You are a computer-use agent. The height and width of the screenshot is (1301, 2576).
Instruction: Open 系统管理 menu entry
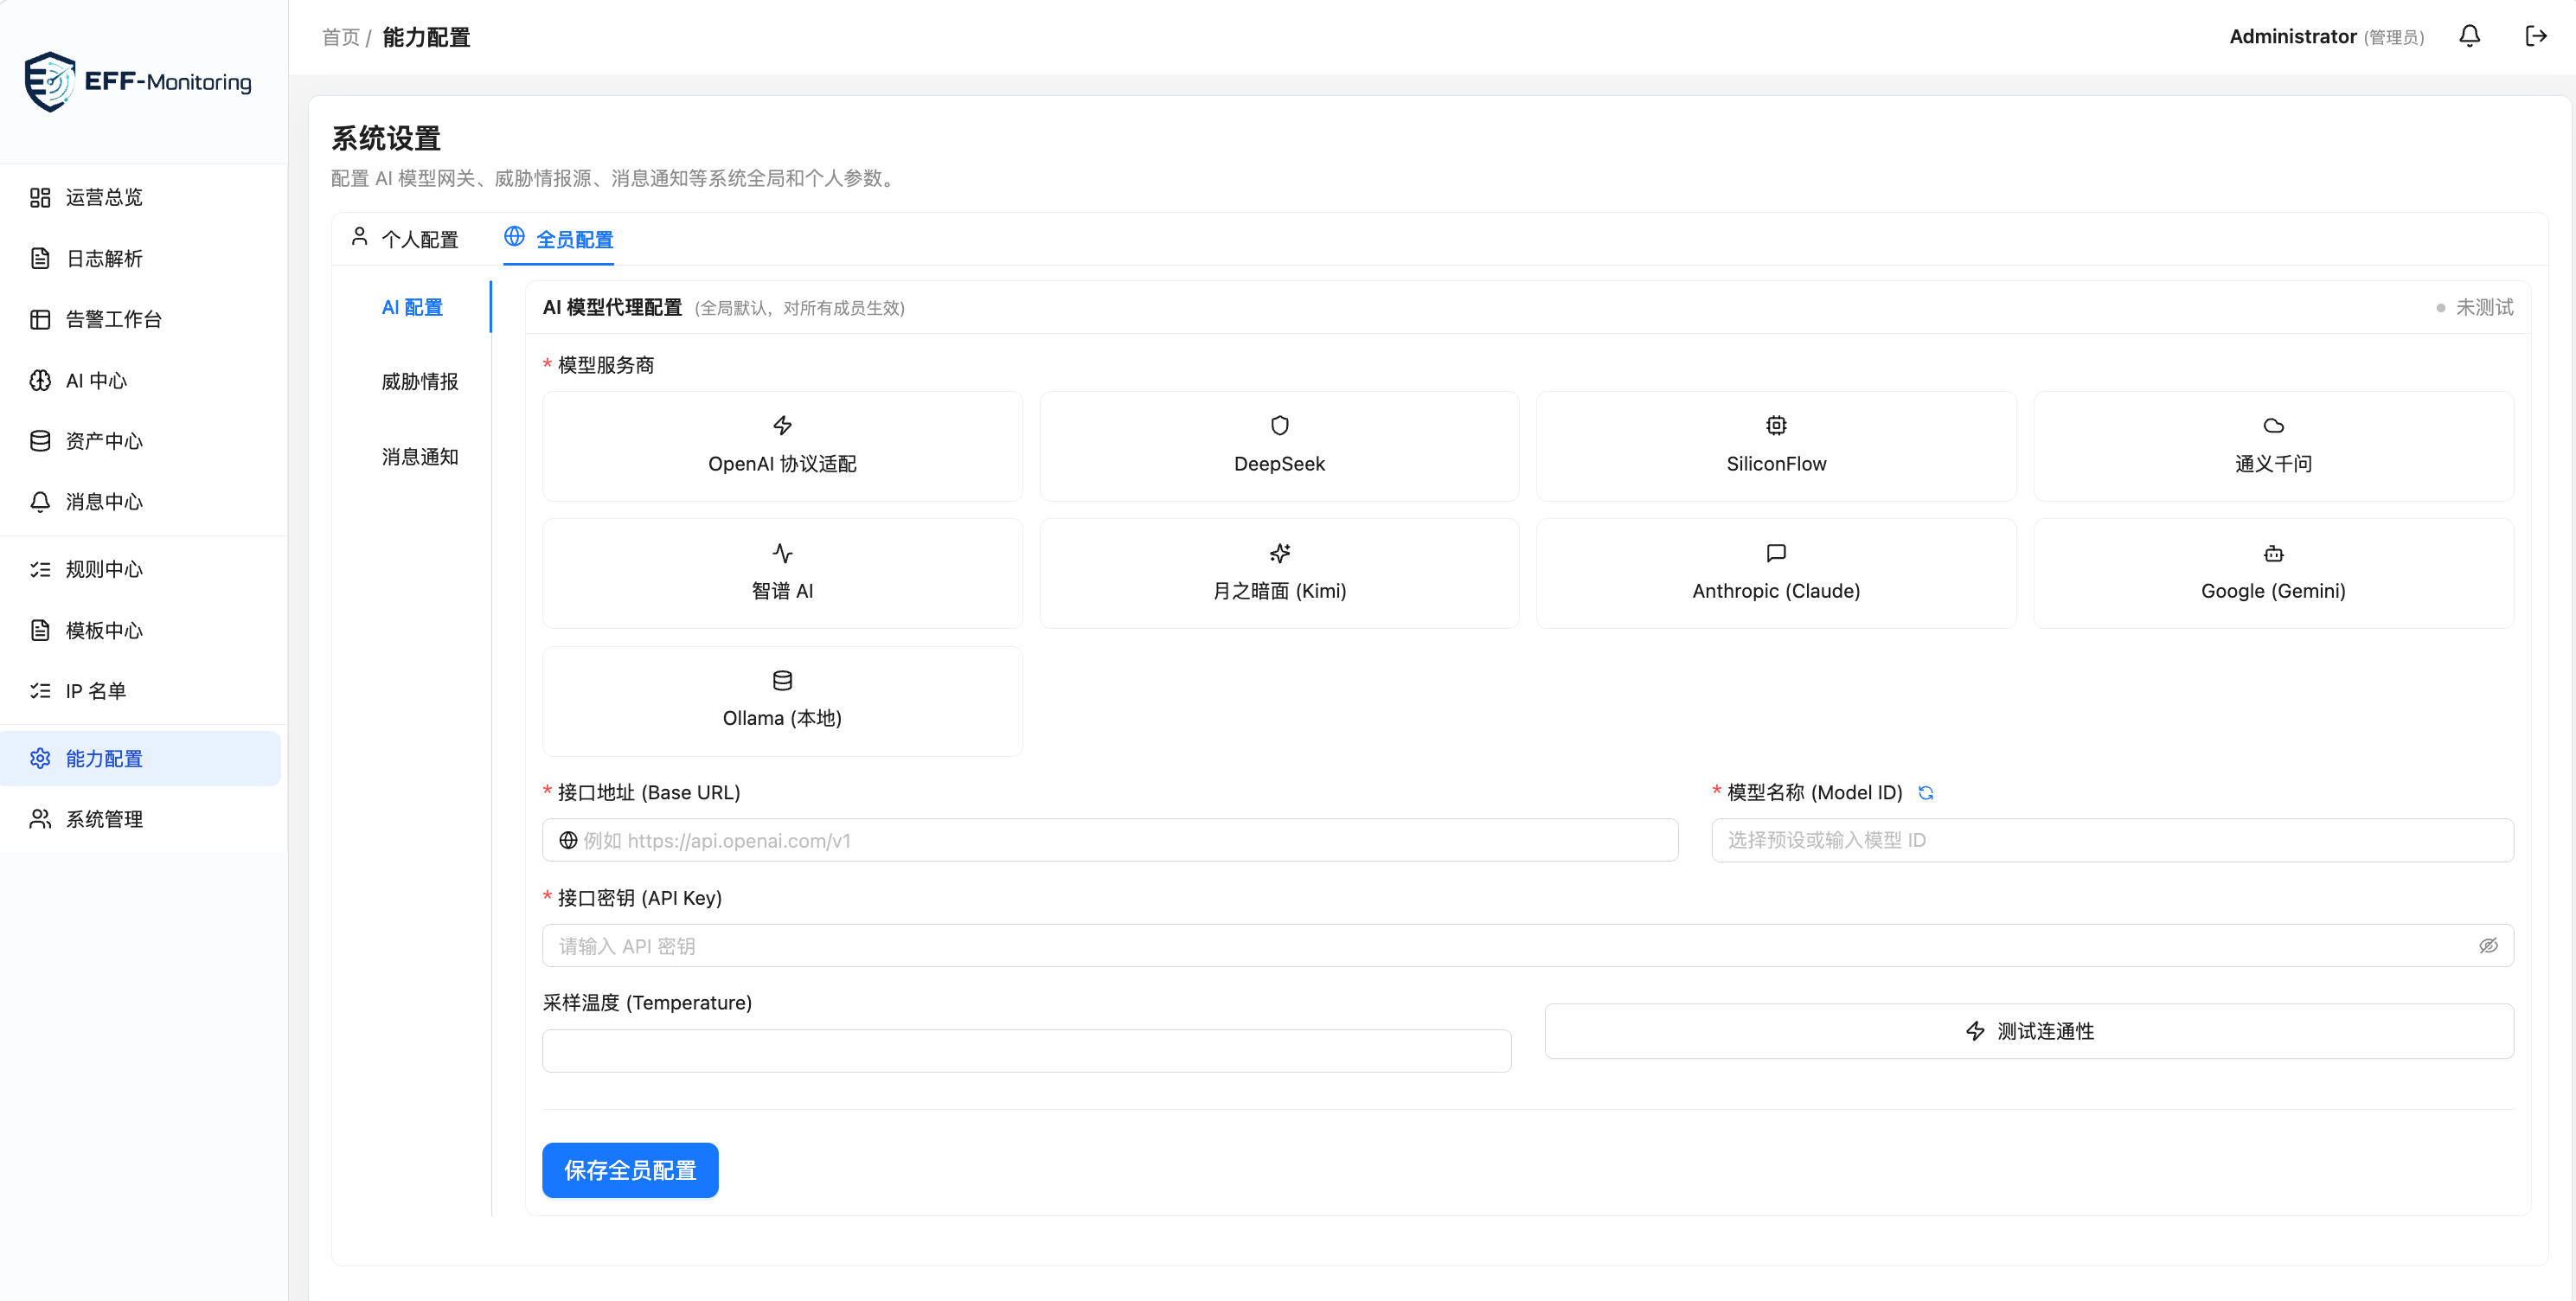pos(140,819)
